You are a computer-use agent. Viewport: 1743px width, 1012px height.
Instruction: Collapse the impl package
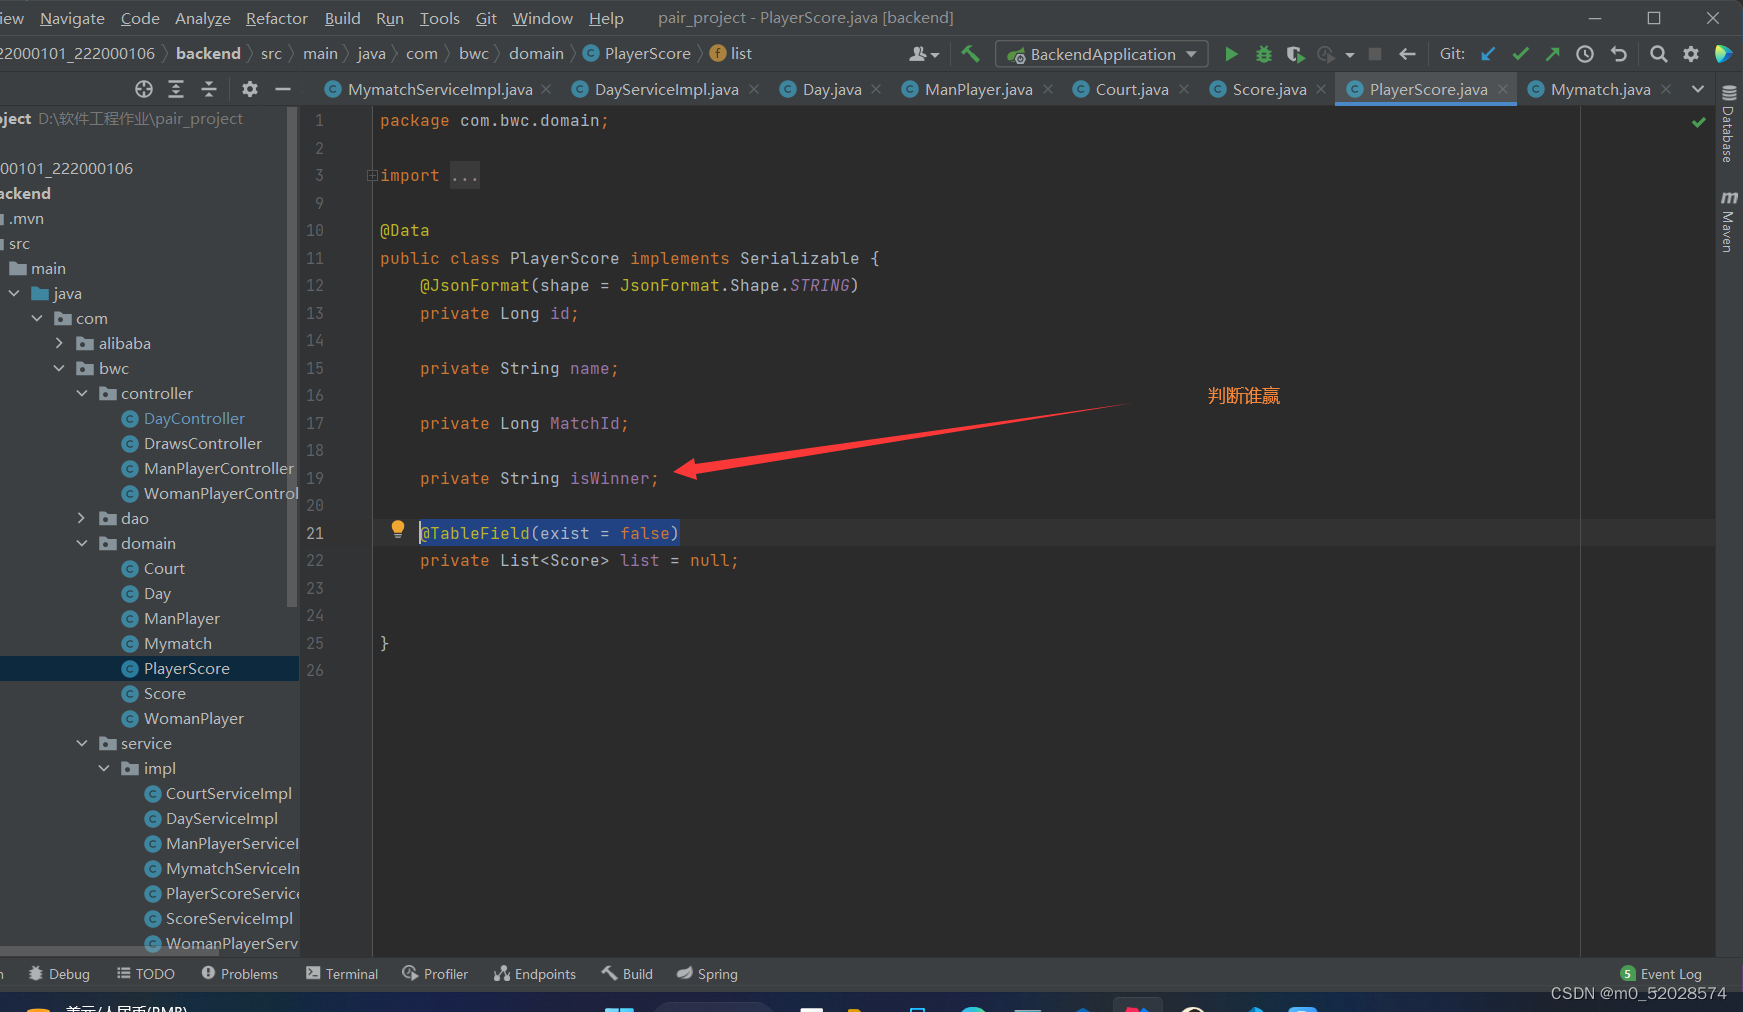coord(104,768)
